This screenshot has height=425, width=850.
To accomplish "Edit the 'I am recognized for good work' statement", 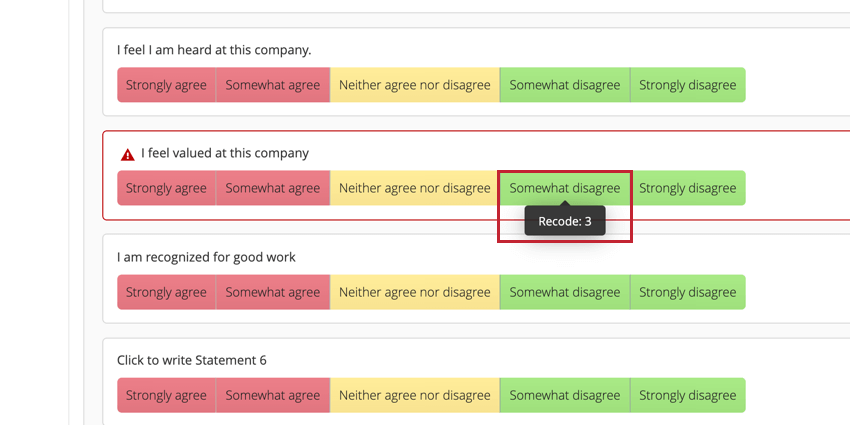I will [x=206, y=257].
